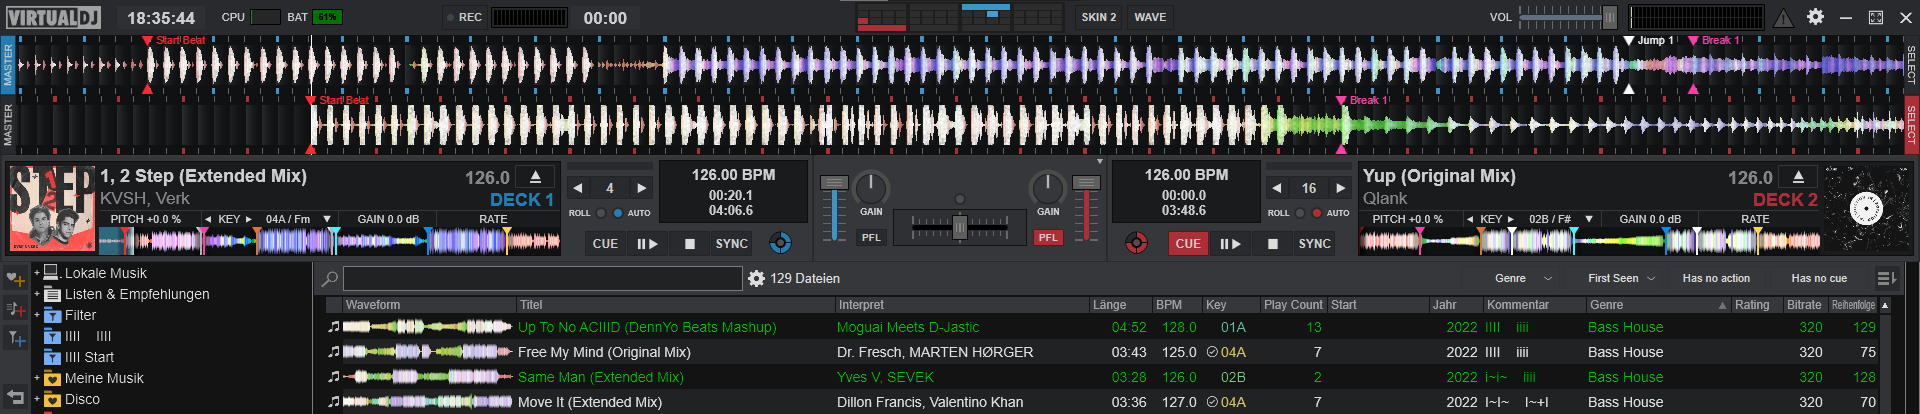Image resolution: width=1920 pixels, height=414 pixels.
Task: Stop playback on Deck 2
Action: click(x=1272, y=243)
